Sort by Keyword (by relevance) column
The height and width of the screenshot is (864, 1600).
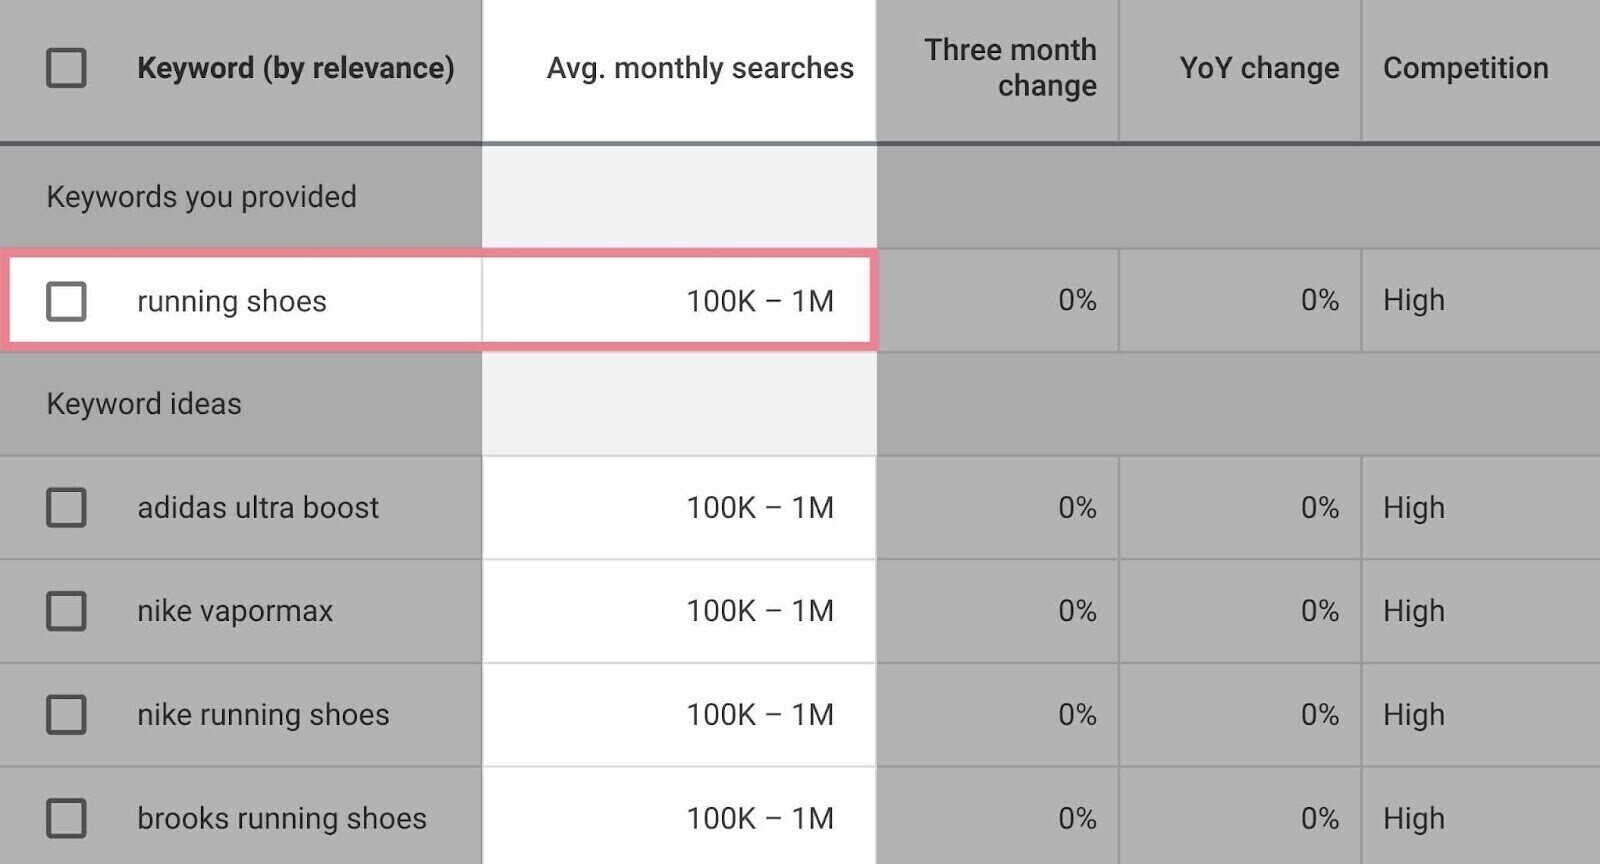[x=295, y=68]
